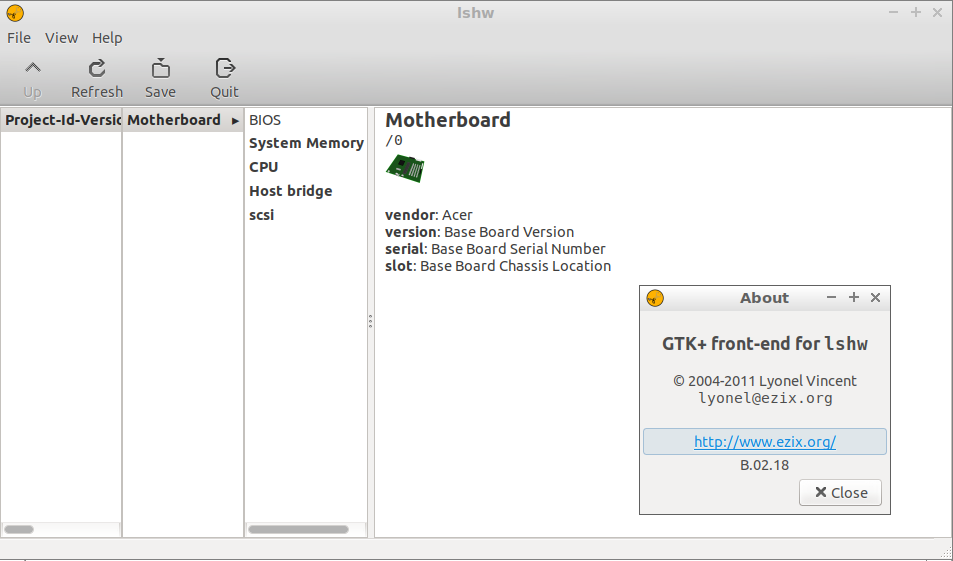The height and width of the screenshot is (561, 953).
Task: Click the Motherboard heading in details pane
Action: click(448, 120)
